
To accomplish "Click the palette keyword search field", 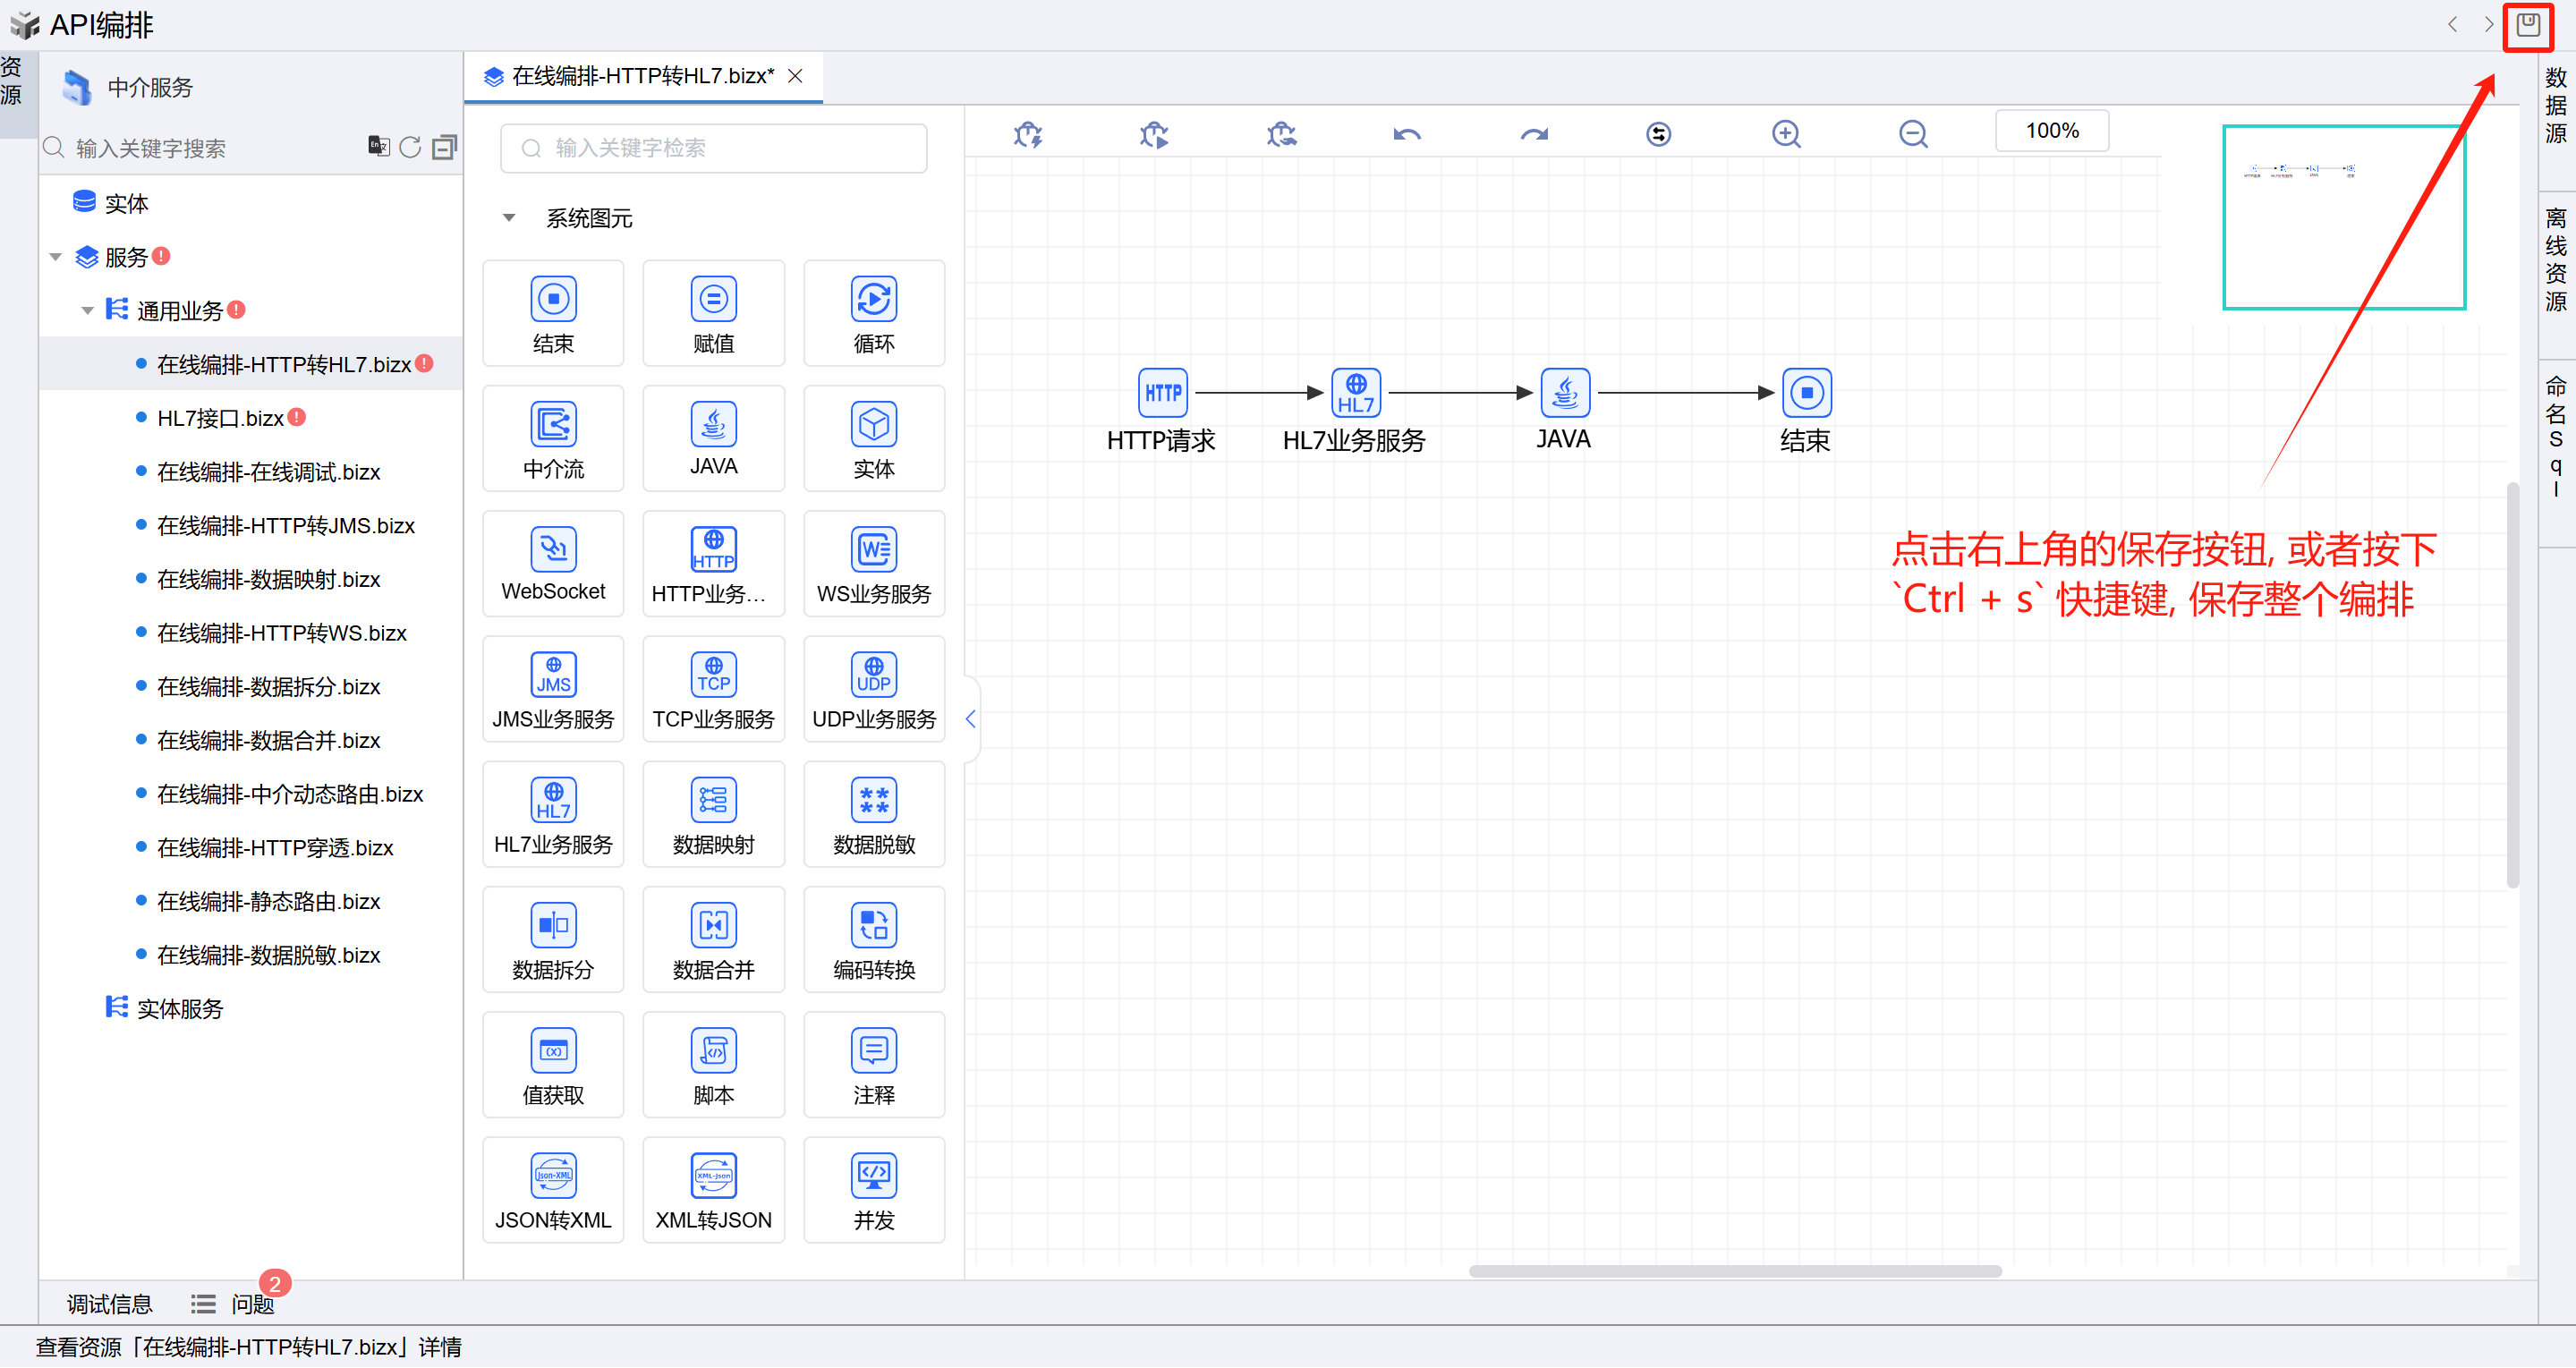I will click(713, 148).
